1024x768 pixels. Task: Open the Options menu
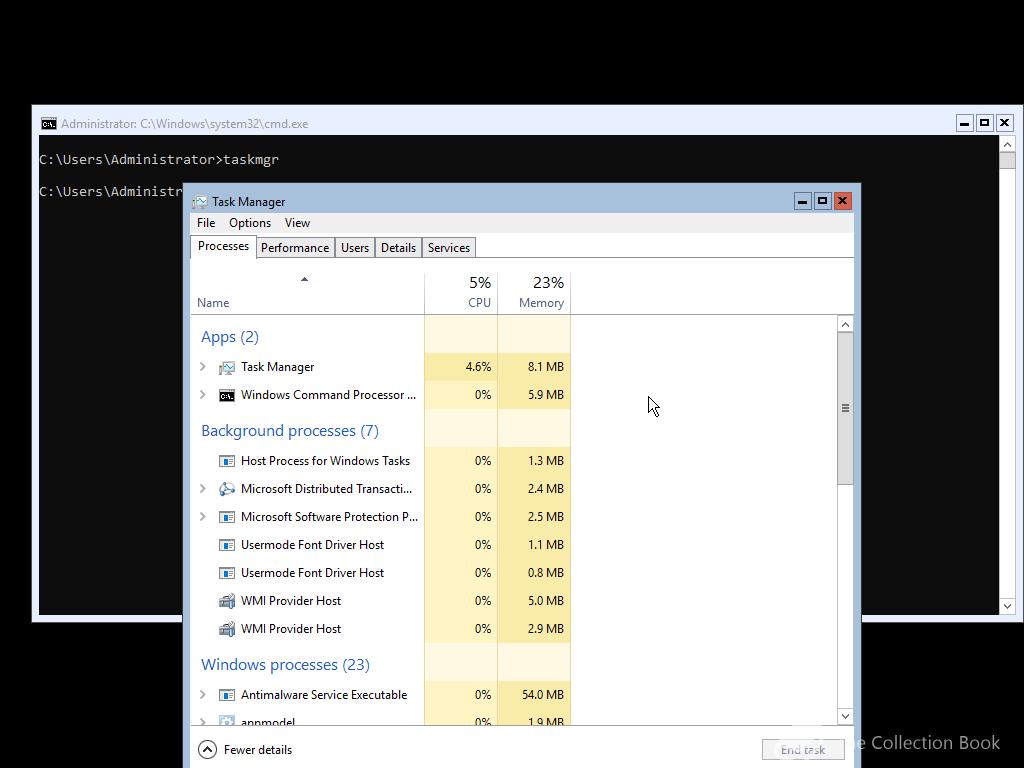[x=249, y=223]
